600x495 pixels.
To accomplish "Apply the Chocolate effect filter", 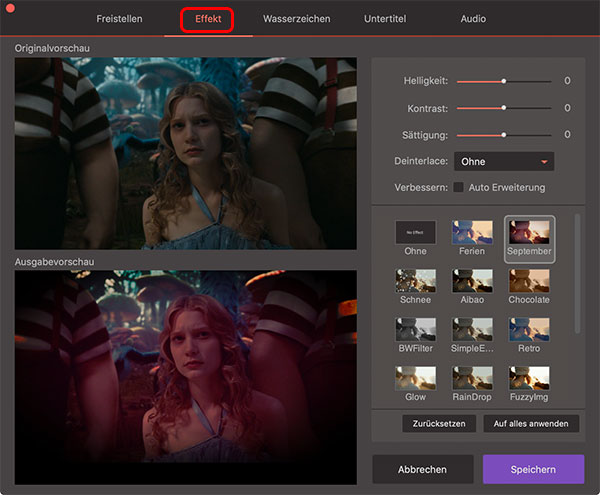I will [529, 281].
